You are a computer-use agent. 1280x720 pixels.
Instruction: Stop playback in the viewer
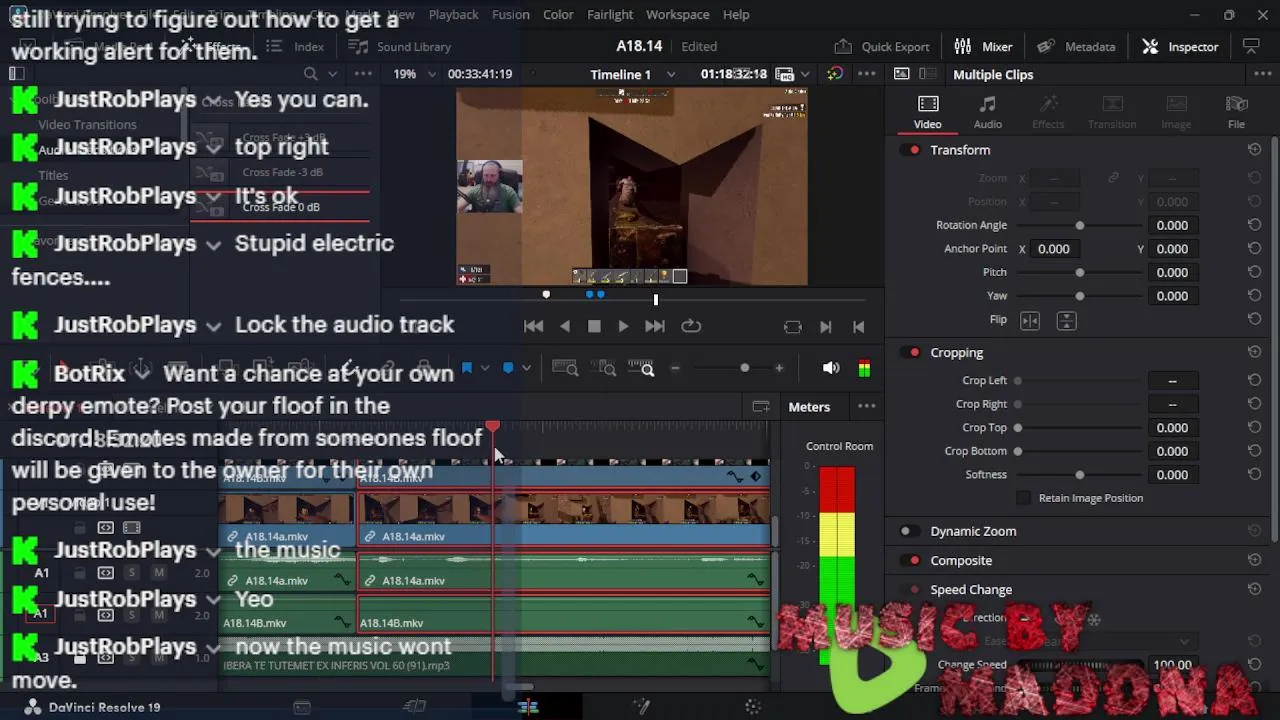(594, 326)
